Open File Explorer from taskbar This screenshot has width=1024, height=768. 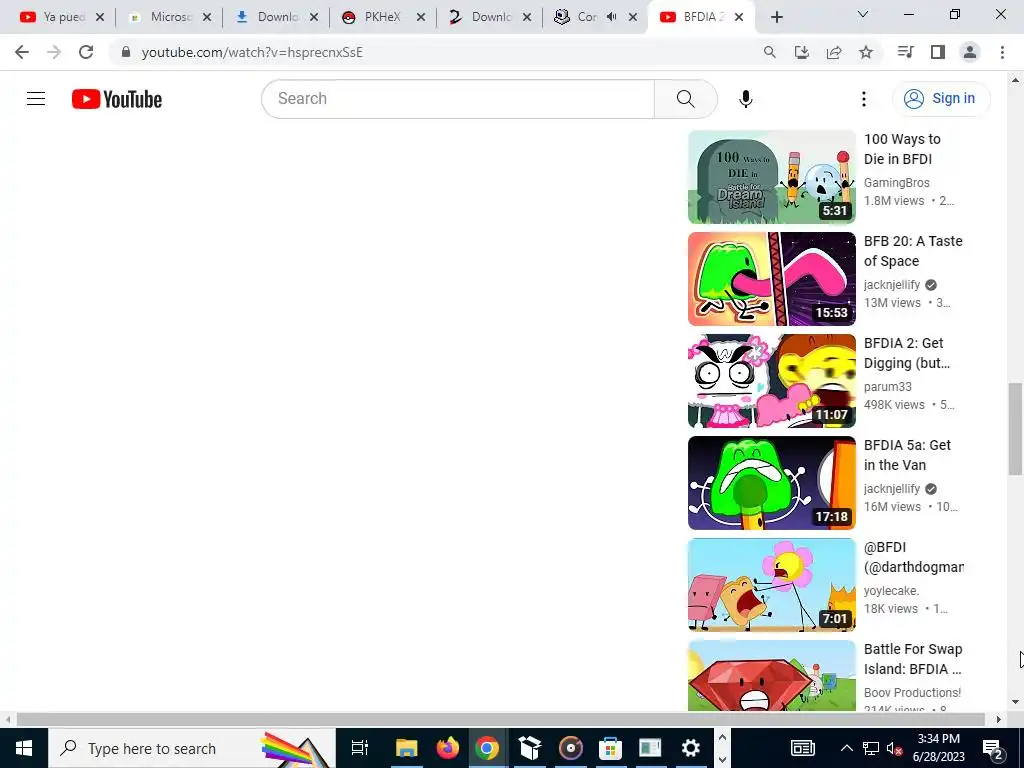coord(406,748)
